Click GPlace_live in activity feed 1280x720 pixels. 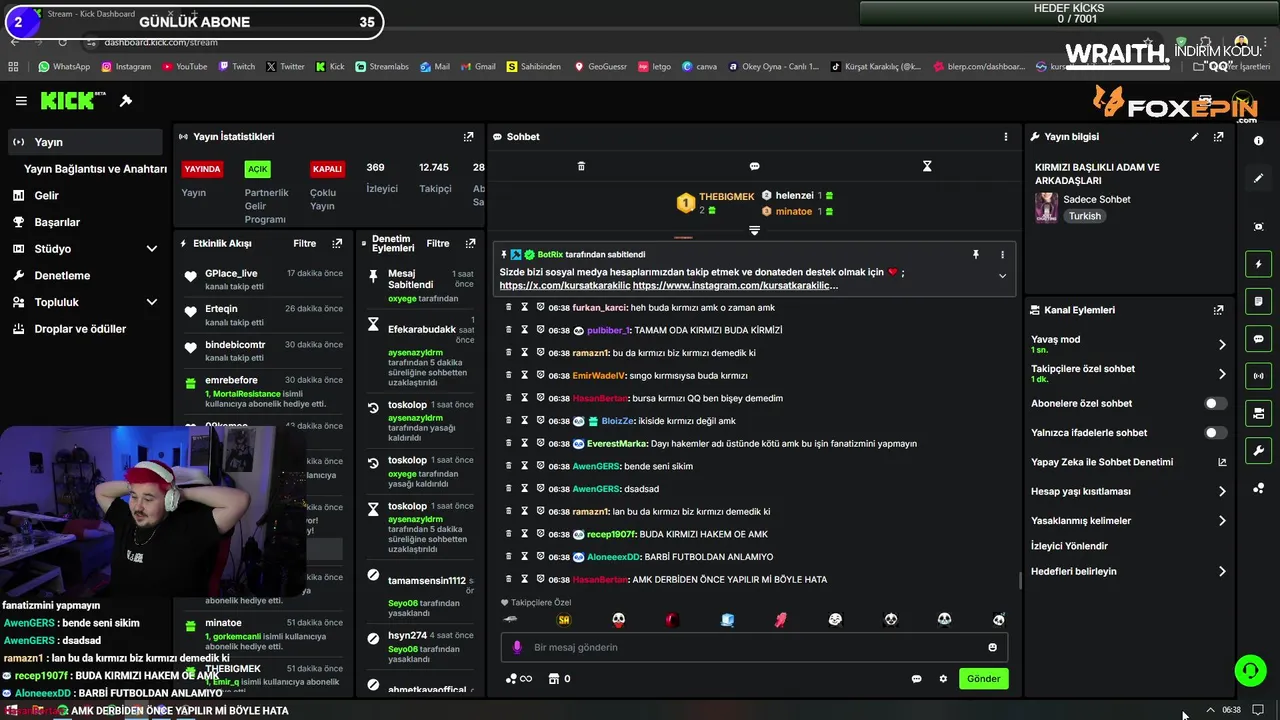point(231,273)
